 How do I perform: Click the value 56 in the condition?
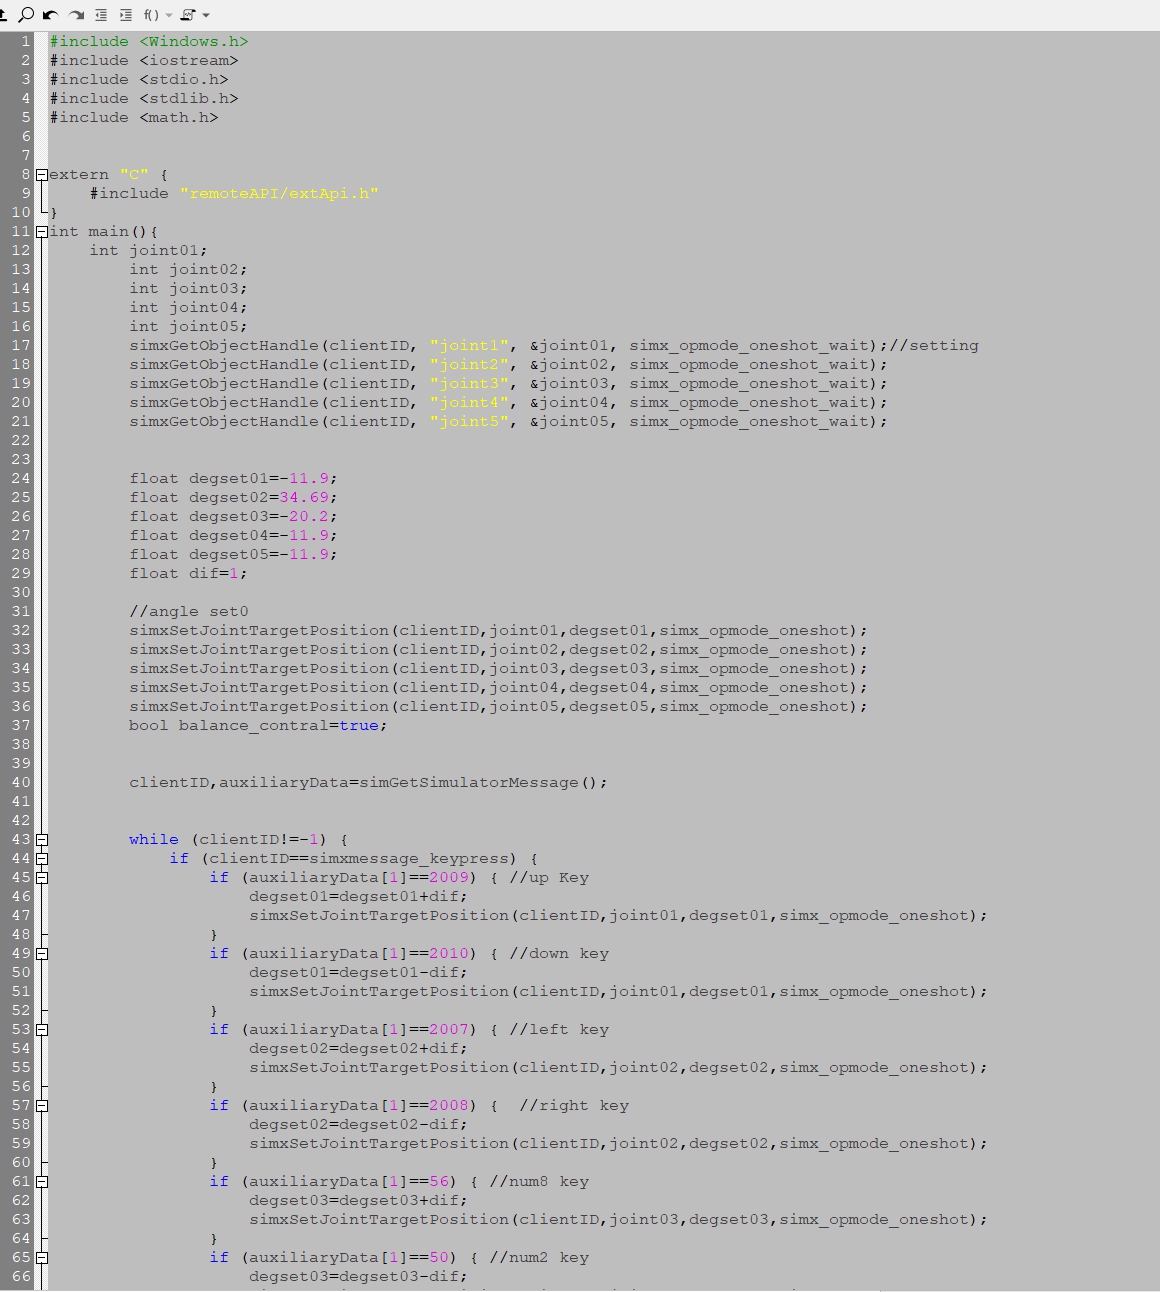pyautogui.click(x=439, y=1181)
